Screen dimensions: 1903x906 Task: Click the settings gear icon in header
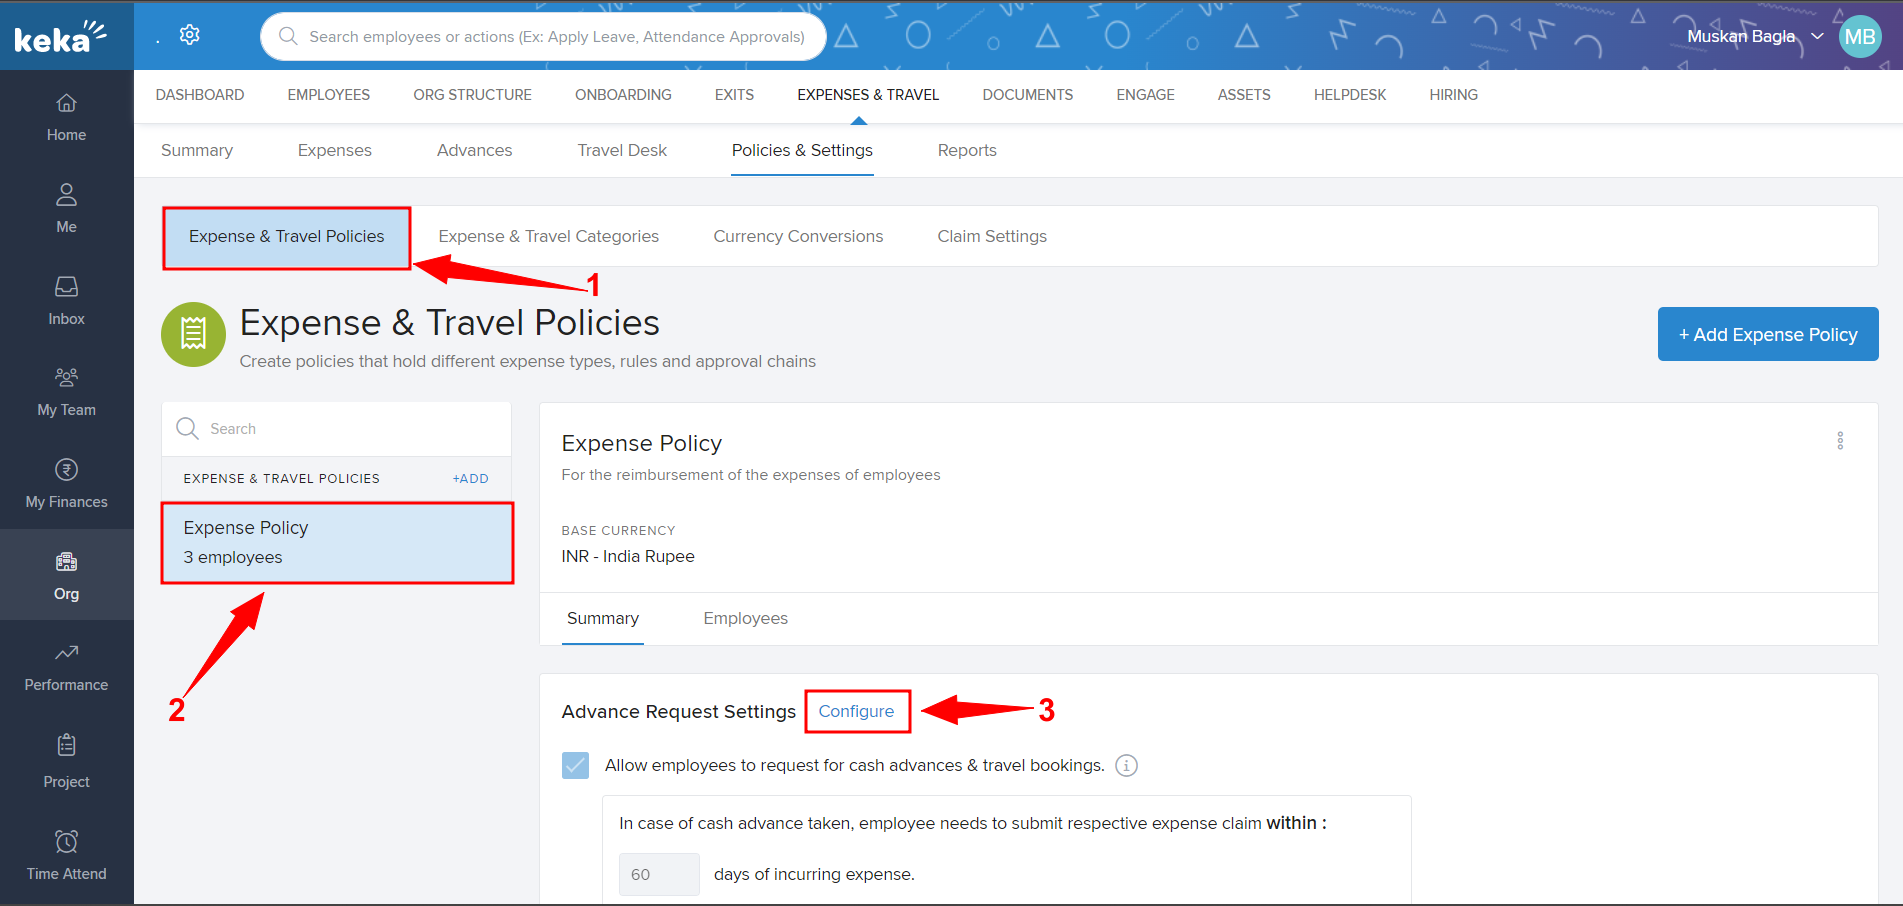click(190, 36)
